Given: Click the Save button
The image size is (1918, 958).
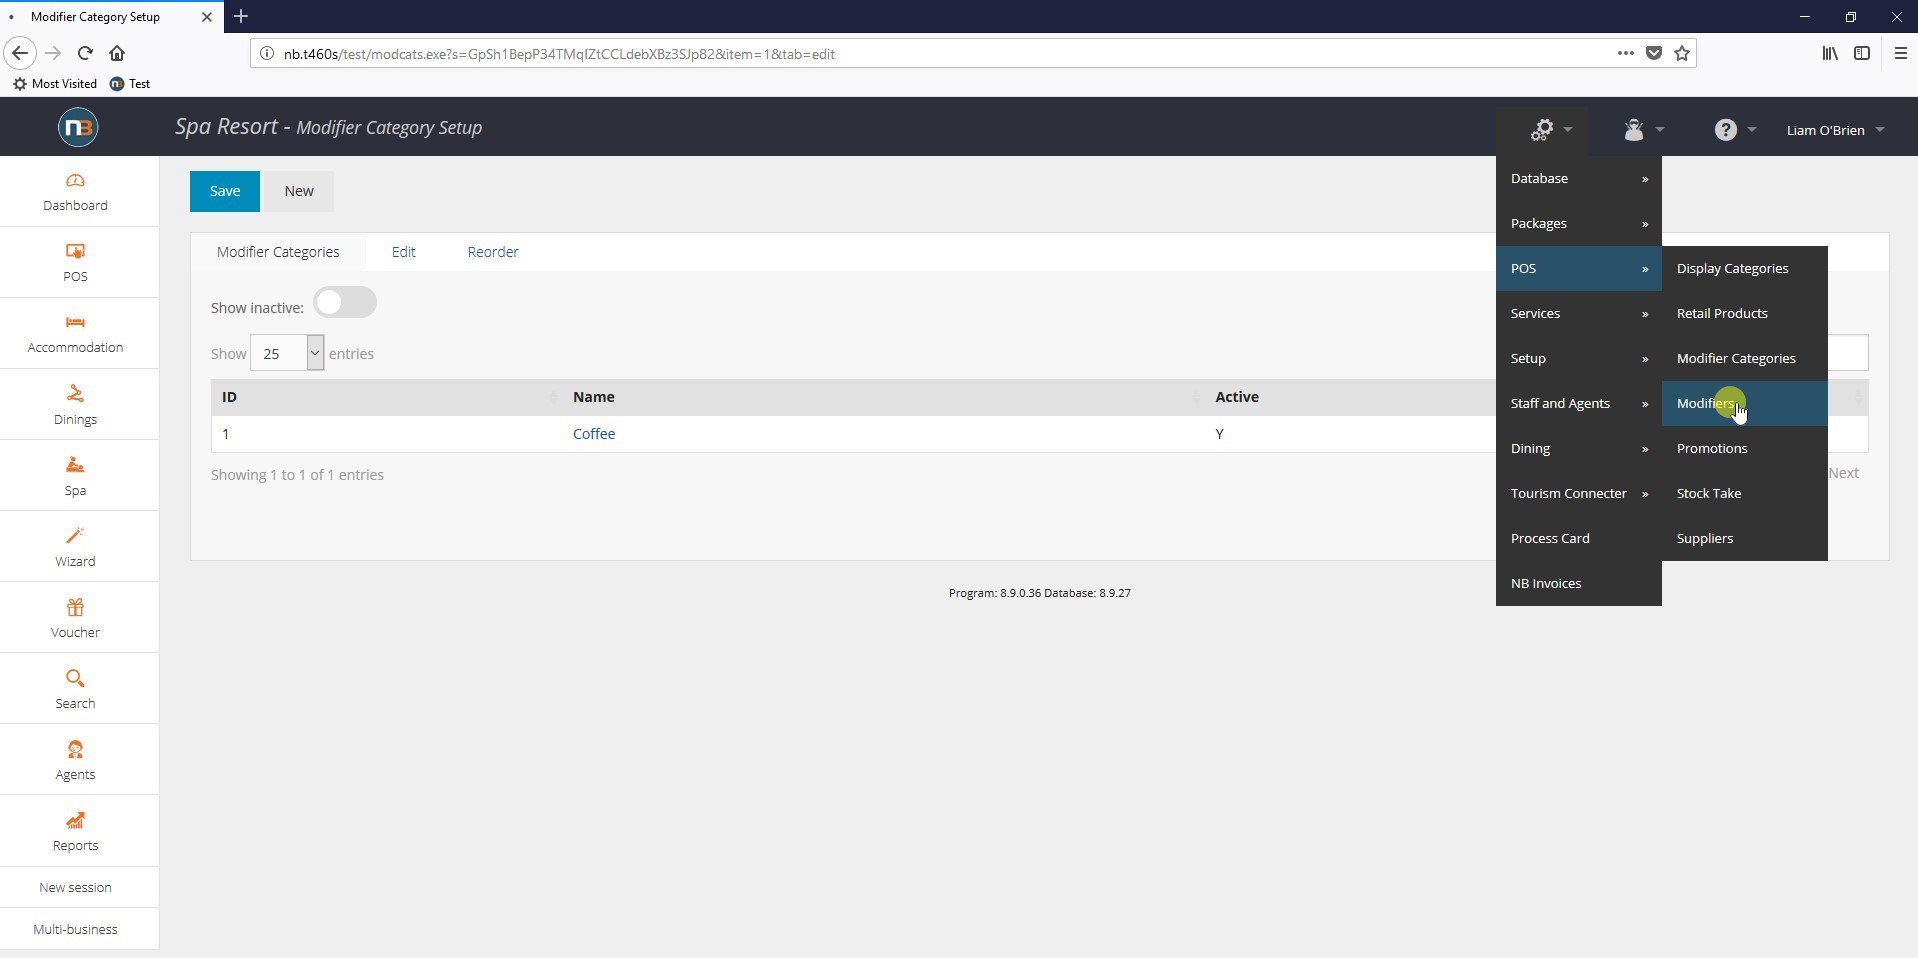Looking at the screenshot, I should [225, 191].
